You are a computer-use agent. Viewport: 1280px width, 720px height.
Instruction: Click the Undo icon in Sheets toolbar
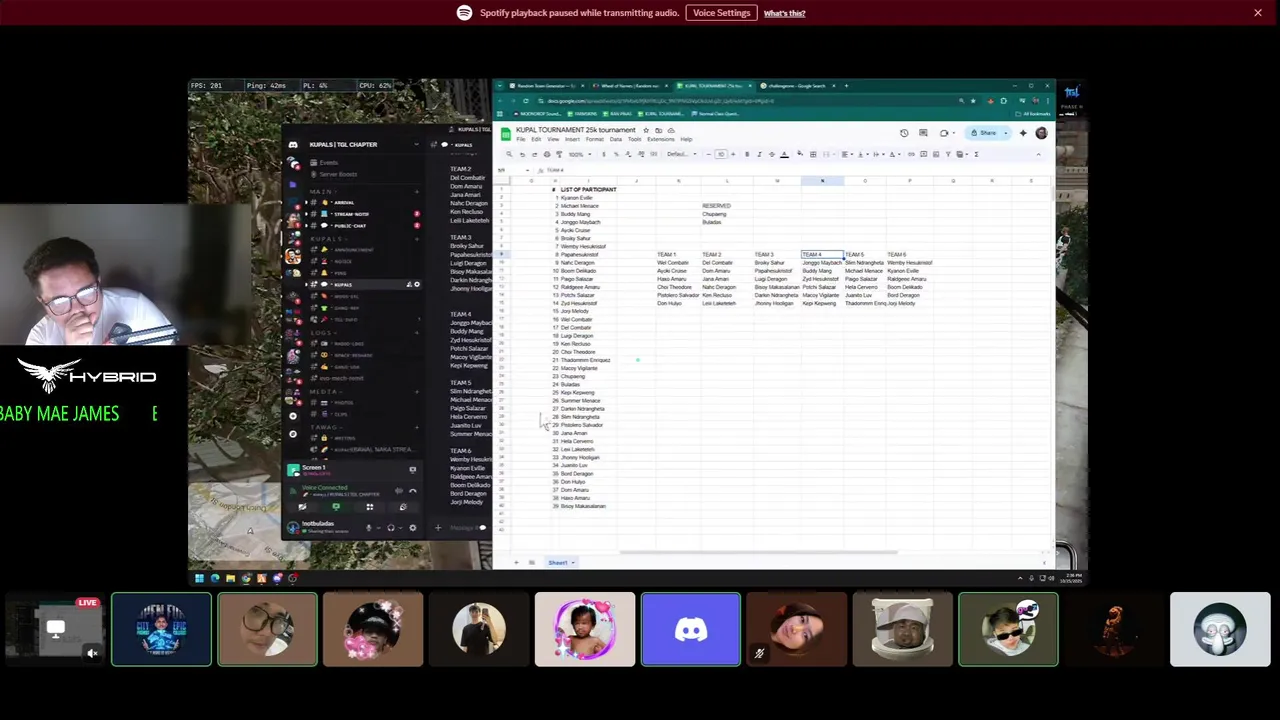tap(522, 154)
